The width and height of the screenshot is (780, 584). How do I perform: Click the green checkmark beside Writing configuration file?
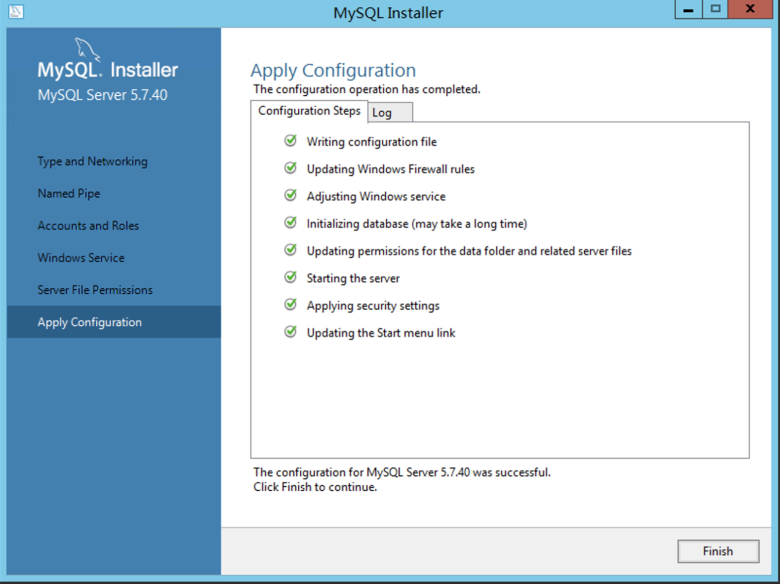coord(290,141)
